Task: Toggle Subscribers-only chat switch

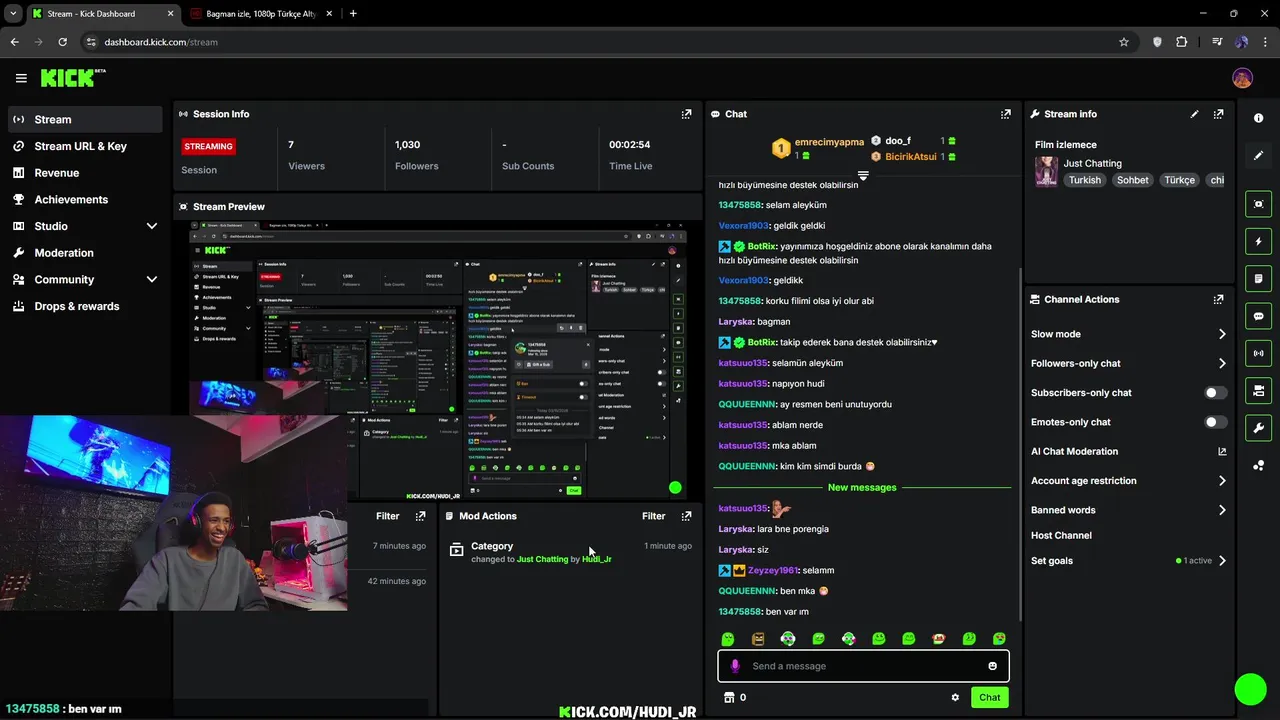Action: [x=1215, y=393]
